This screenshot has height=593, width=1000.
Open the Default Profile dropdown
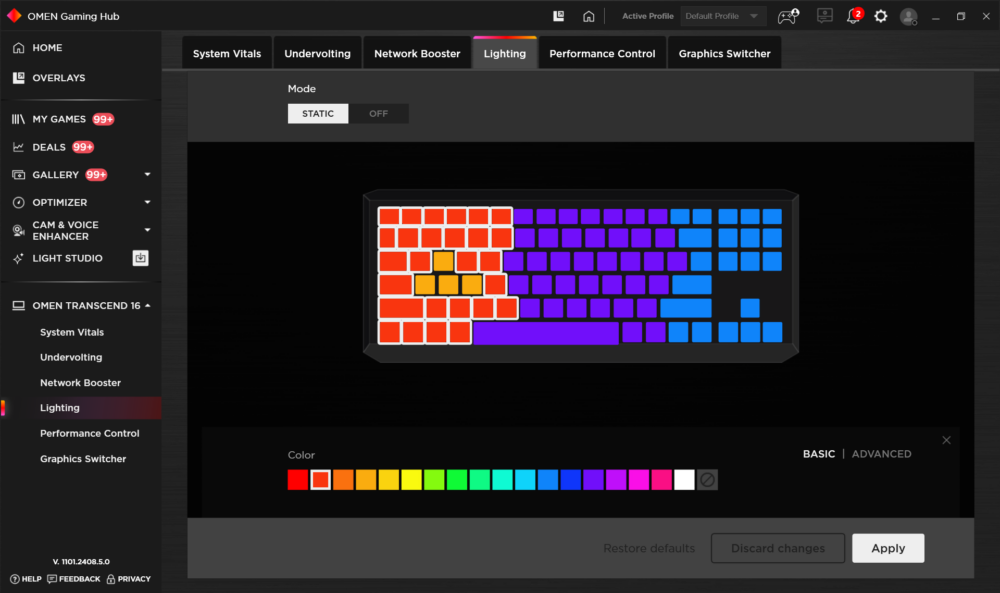point(722,16)
